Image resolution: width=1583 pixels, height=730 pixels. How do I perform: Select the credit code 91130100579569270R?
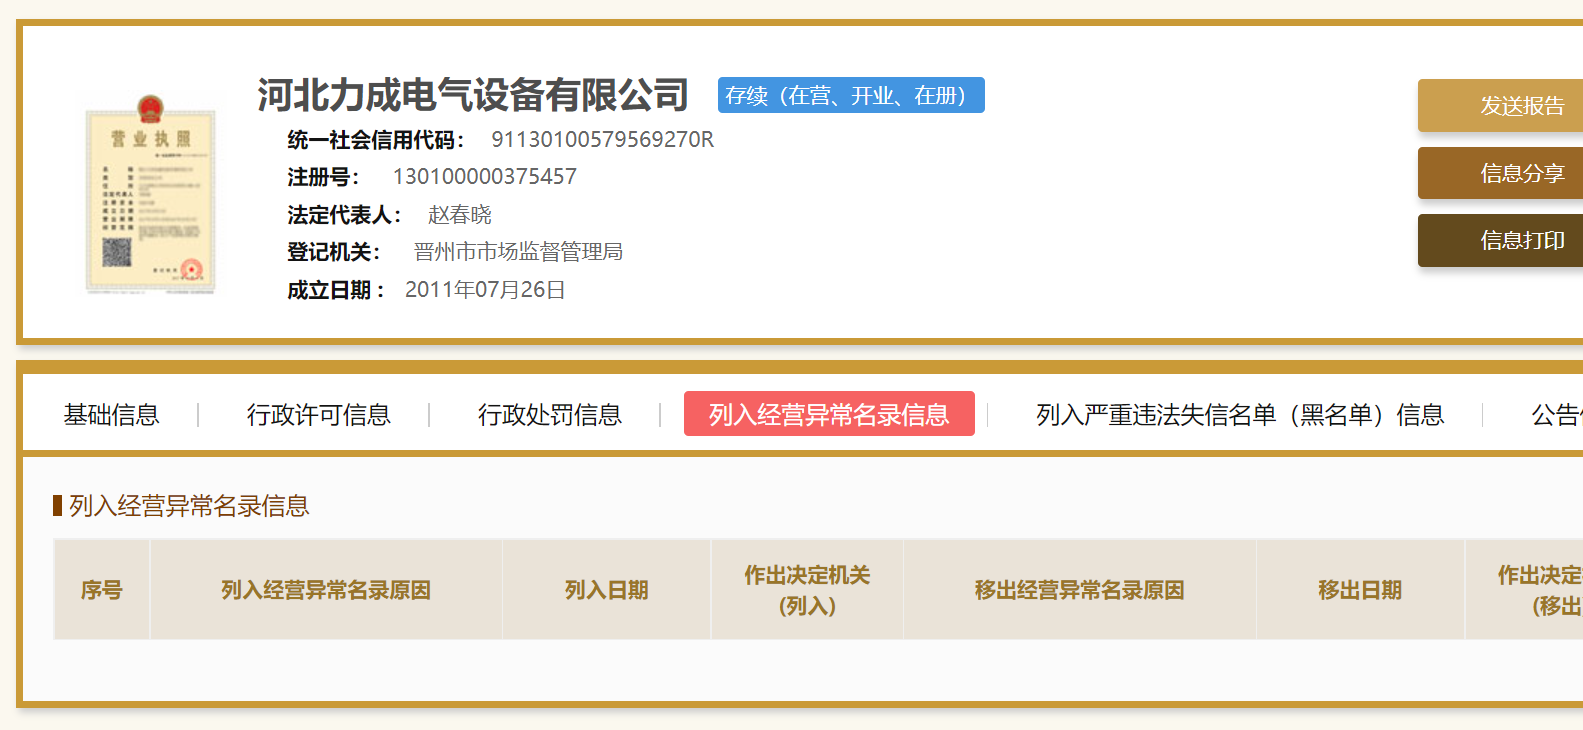(602, 139)
